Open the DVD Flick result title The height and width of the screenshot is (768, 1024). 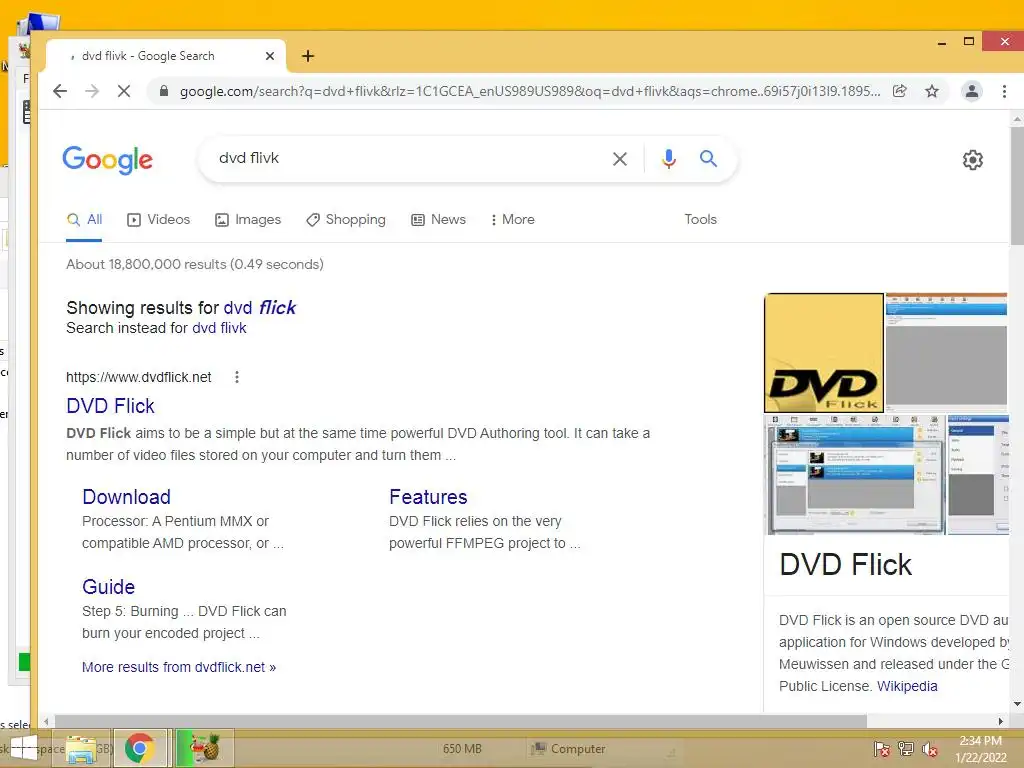(x=110, y=406)
